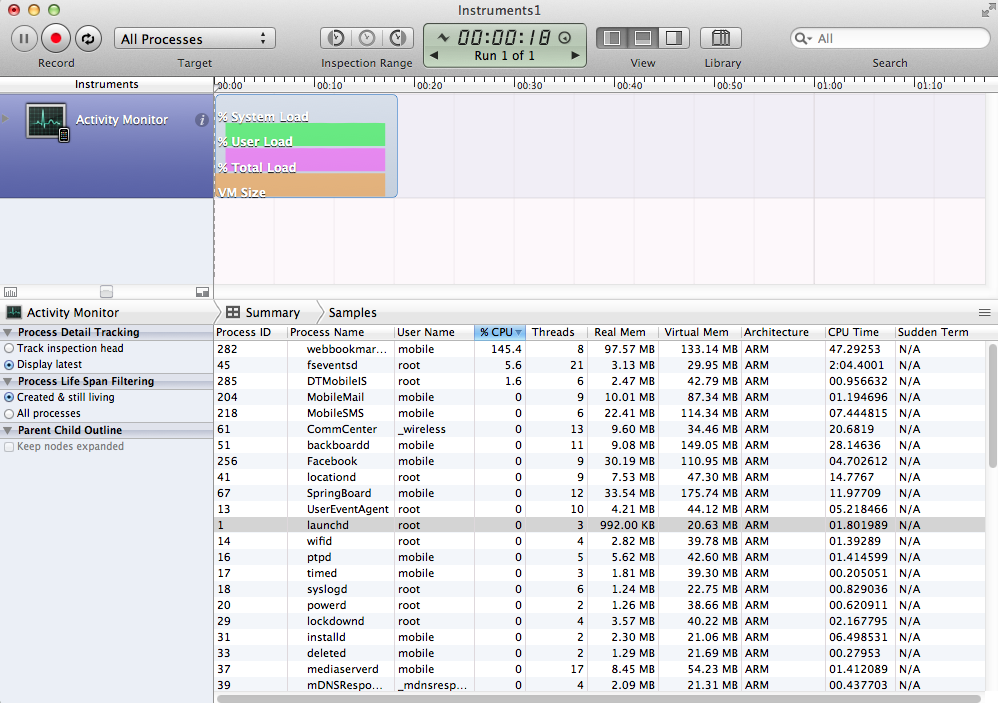Image resolution: width=998 pixels, height=703 pixels.
Task: Sort by User Name column header
Action: coord(434,332)
